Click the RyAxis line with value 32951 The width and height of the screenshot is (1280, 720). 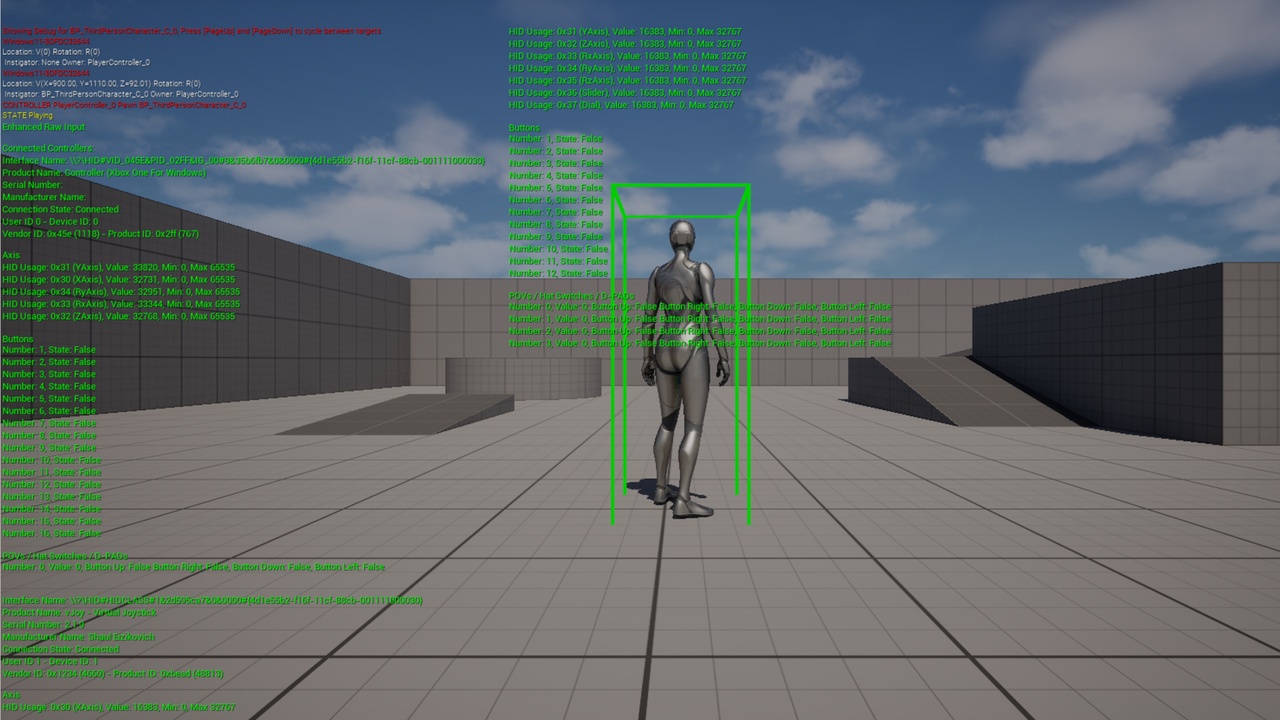coord(119,292)
